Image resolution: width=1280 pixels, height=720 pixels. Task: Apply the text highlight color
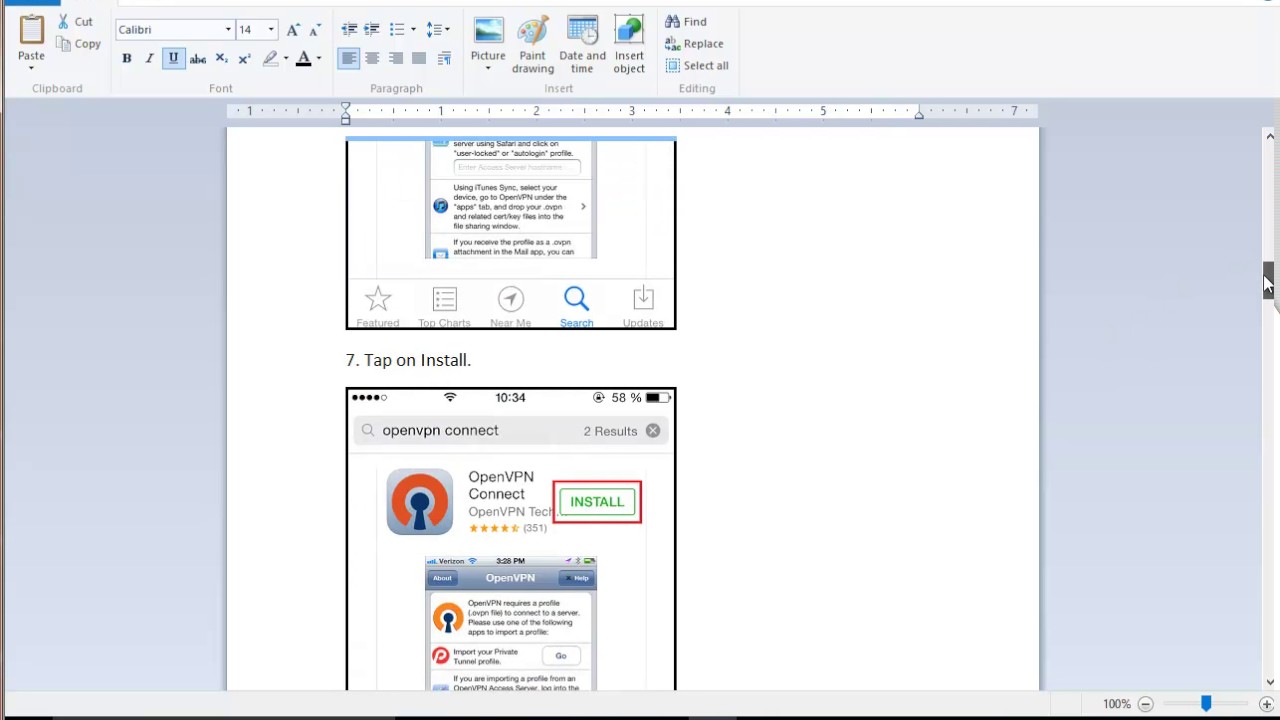[x=270, y=59]
